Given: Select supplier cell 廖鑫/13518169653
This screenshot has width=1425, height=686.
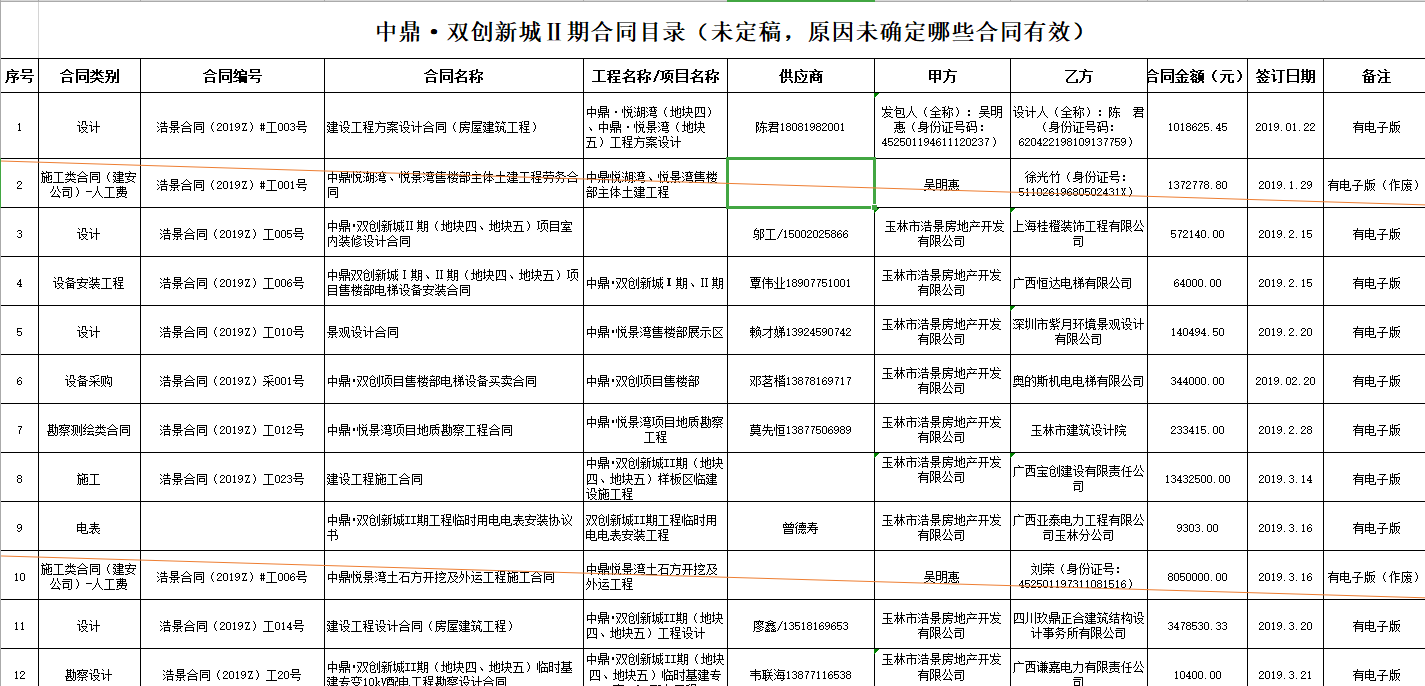Looking at the screenshot, I should point(801,626).
